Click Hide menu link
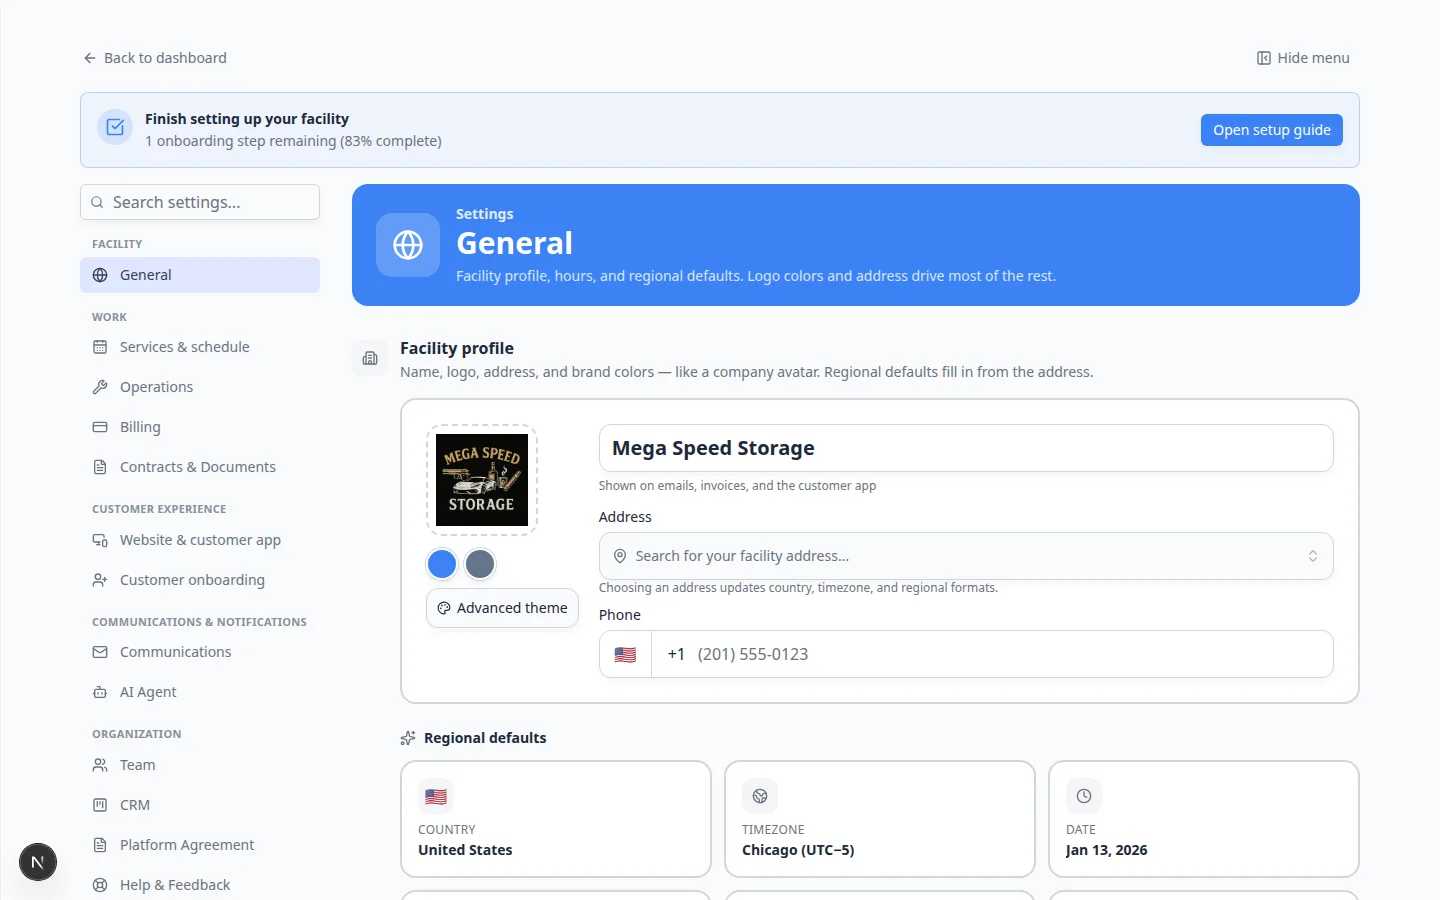This screenshot has height=900, width=1440. [x=1303, y=58]
